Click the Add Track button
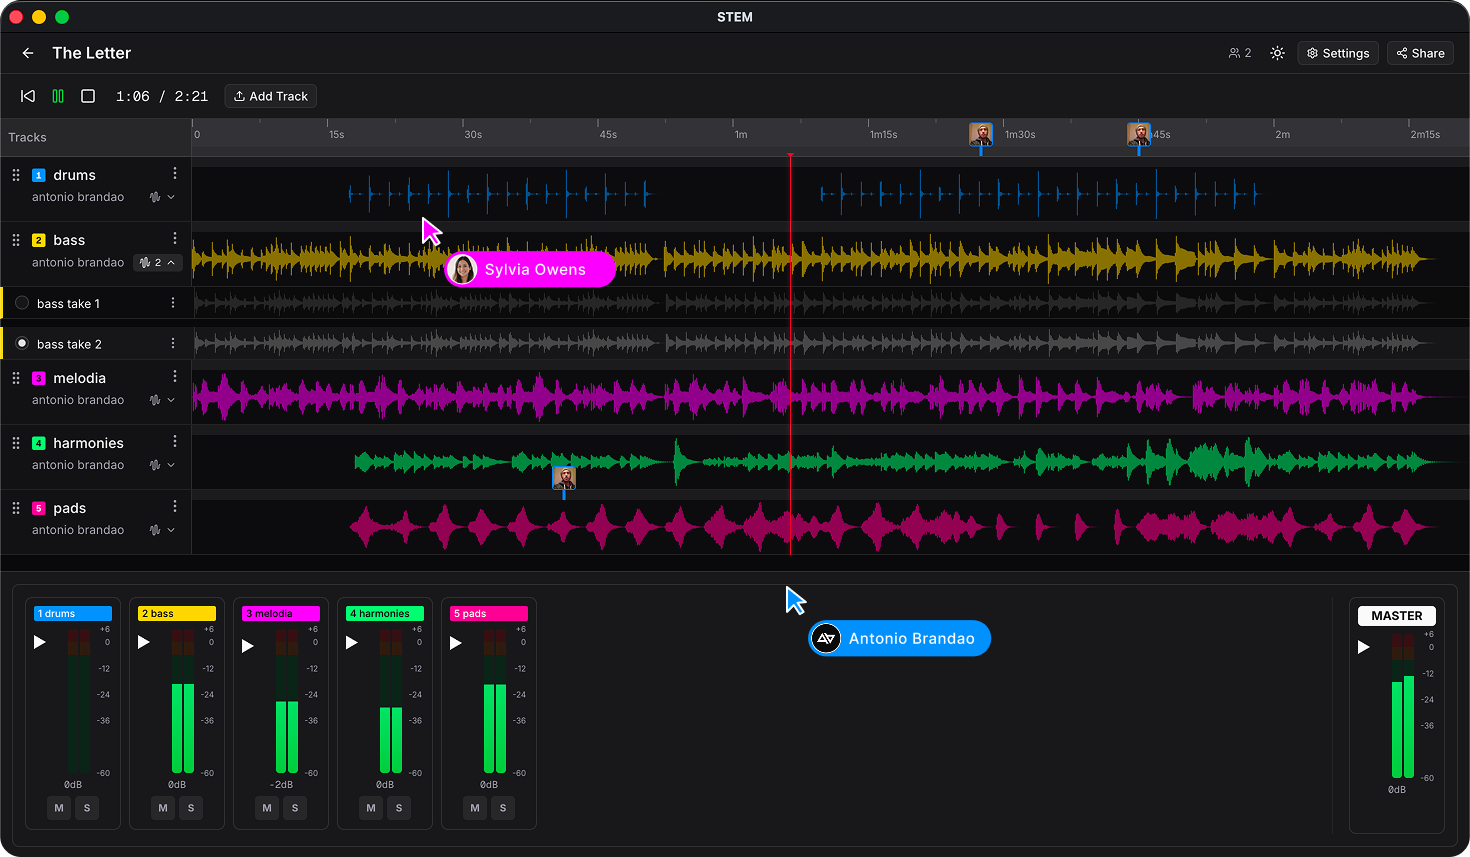 click(x=270, y=96)
